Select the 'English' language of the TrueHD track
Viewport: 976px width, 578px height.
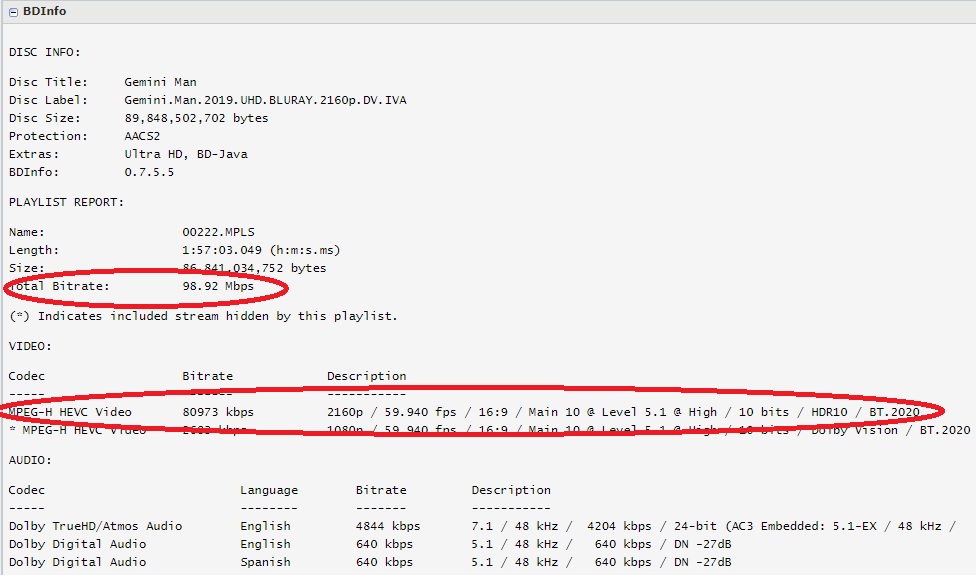265,526
